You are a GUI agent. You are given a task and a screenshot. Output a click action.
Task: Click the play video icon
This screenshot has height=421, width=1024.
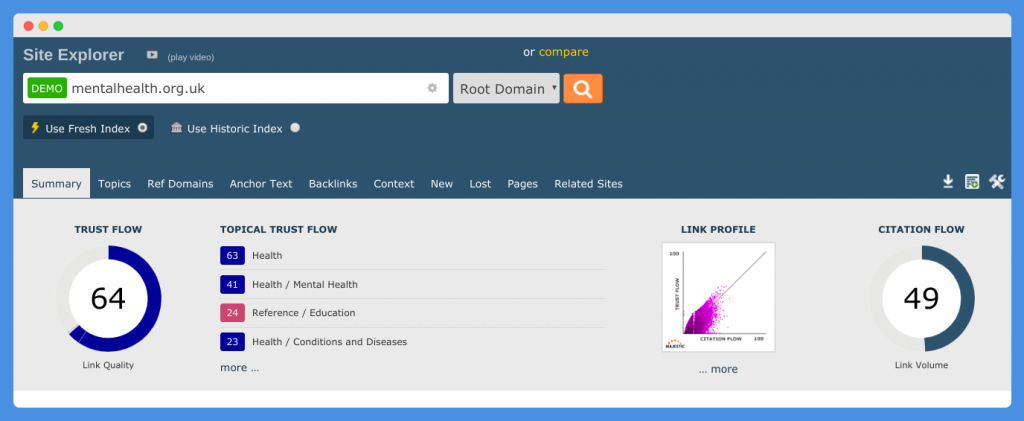152,55
